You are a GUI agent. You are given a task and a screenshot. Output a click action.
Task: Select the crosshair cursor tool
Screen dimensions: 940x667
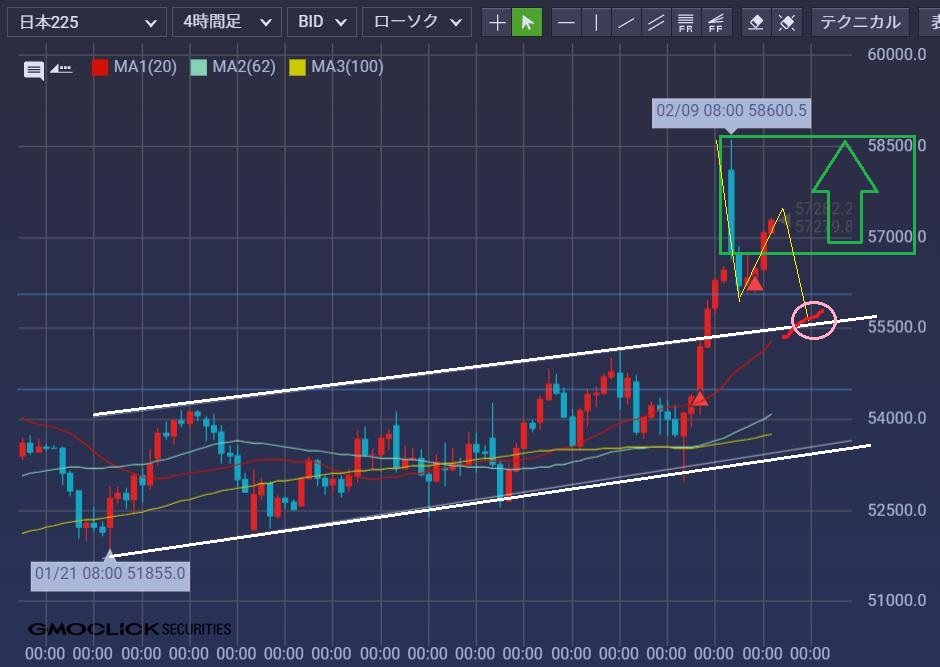click(496, 22)
